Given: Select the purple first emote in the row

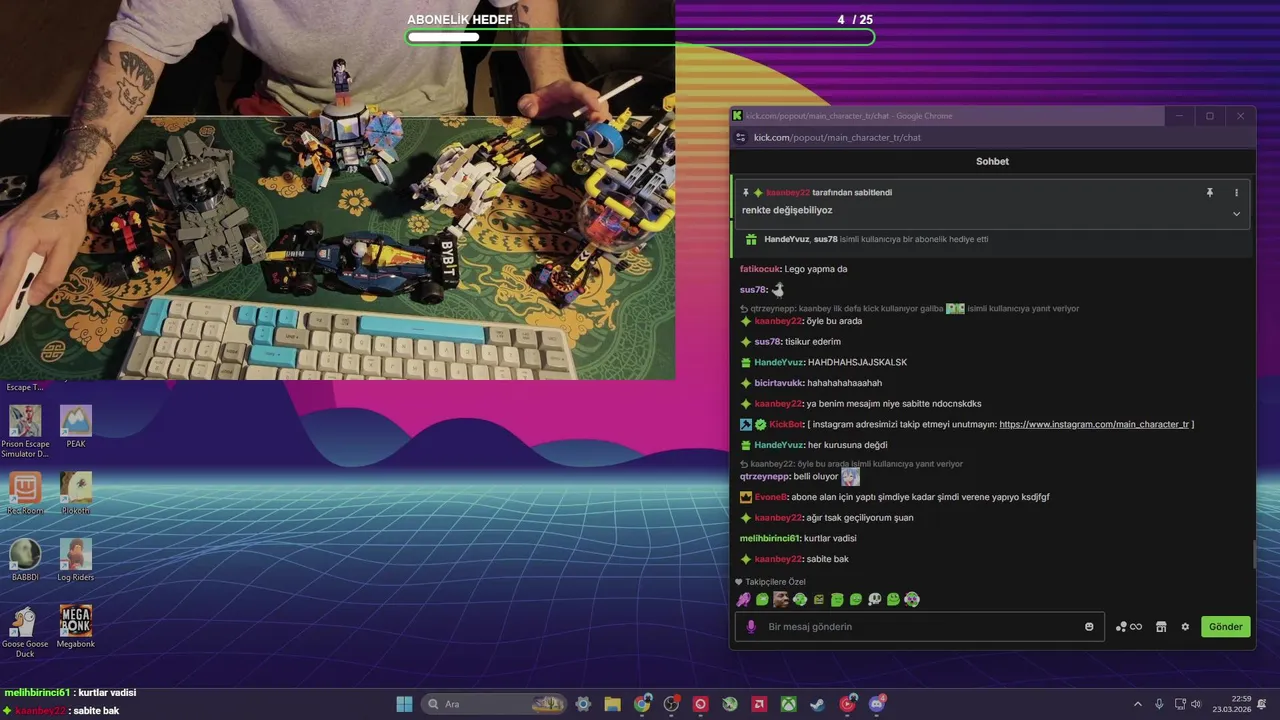Looking at the screenshot, I should 743,600.
